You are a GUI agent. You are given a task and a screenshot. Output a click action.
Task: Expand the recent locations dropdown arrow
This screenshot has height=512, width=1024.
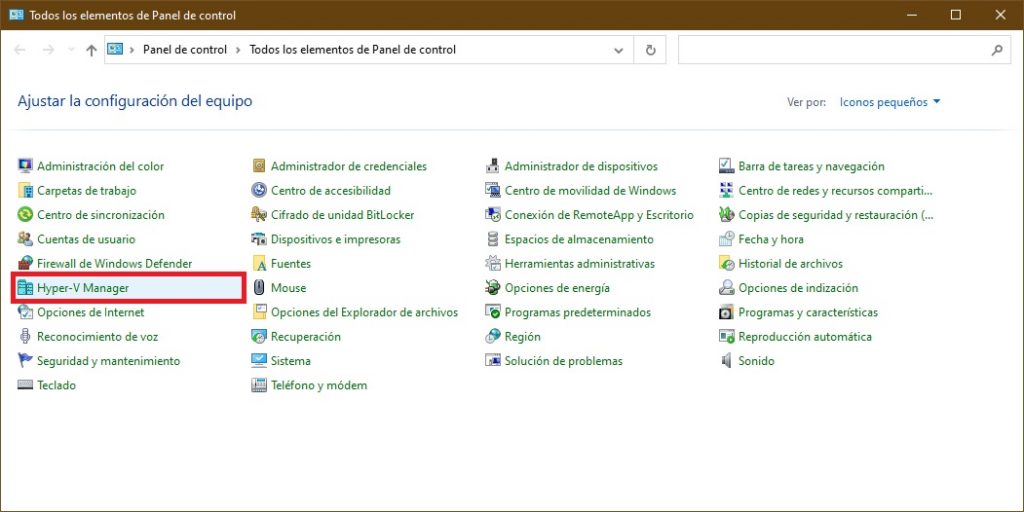point(72,50)
